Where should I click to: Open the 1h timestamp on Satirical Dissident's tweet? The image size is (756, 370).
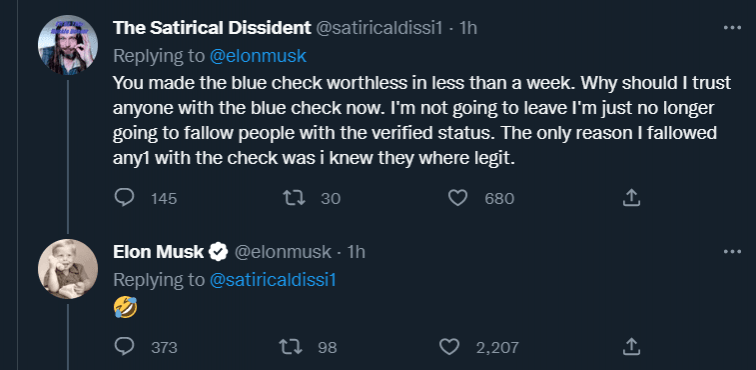click(x=469, y=28)
